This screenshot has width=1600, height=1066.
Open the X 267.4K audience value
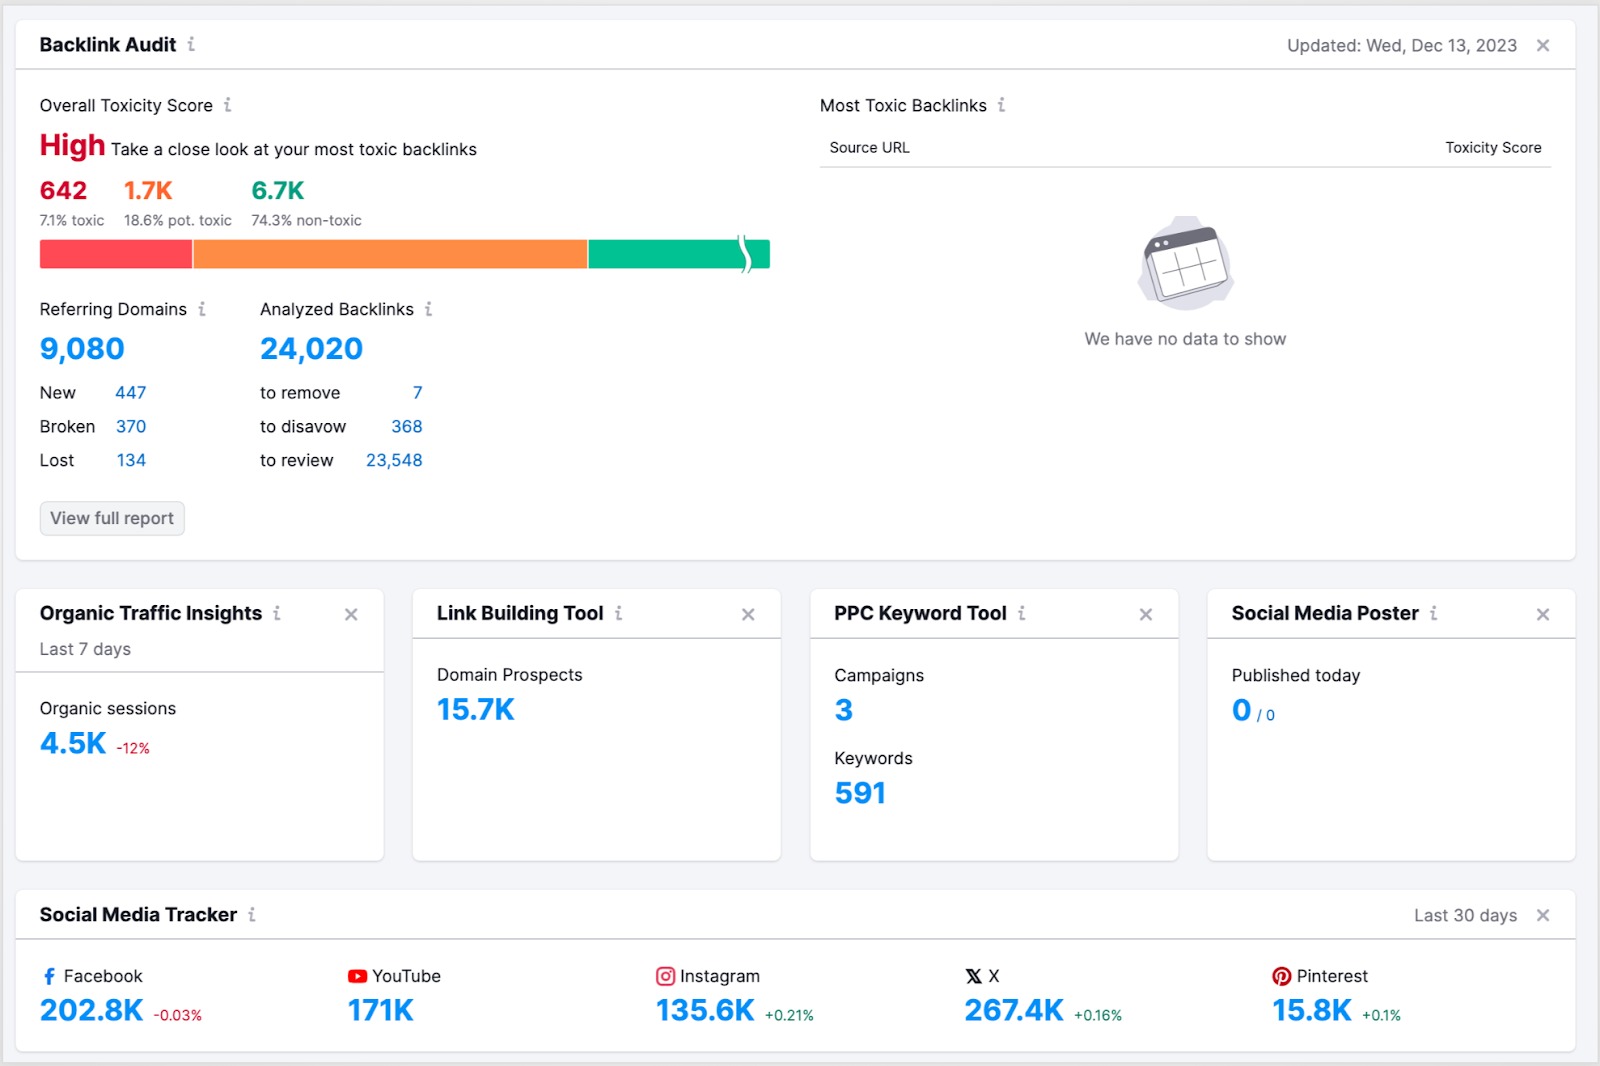(x=1014, y=1010)
